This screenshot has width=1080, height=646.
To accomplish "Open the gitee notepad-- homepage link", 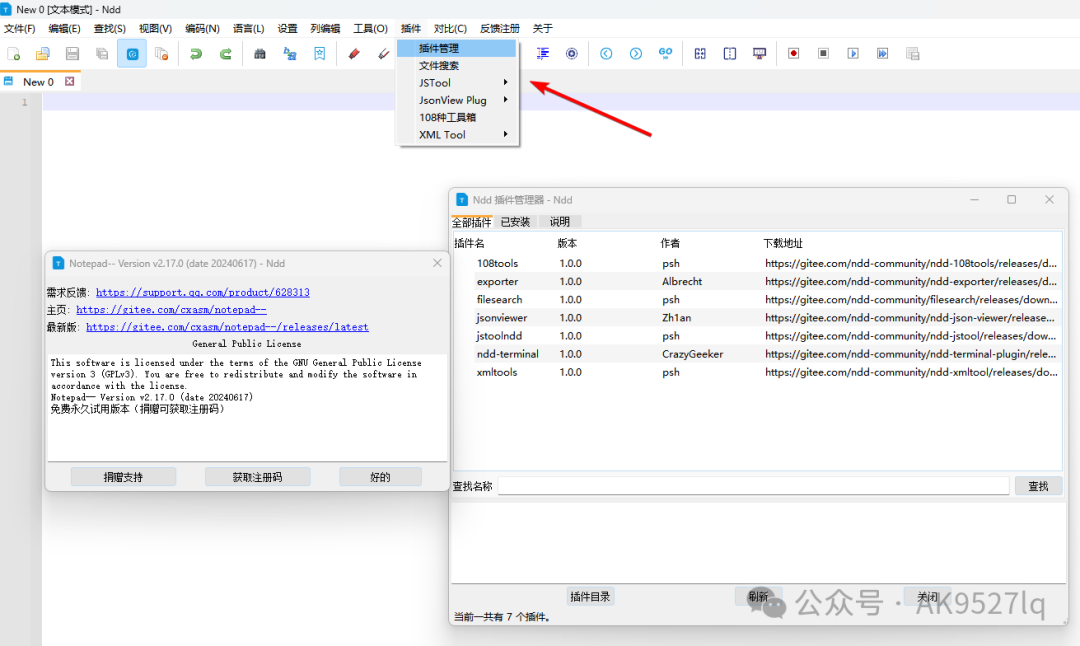I will point(172,310).
